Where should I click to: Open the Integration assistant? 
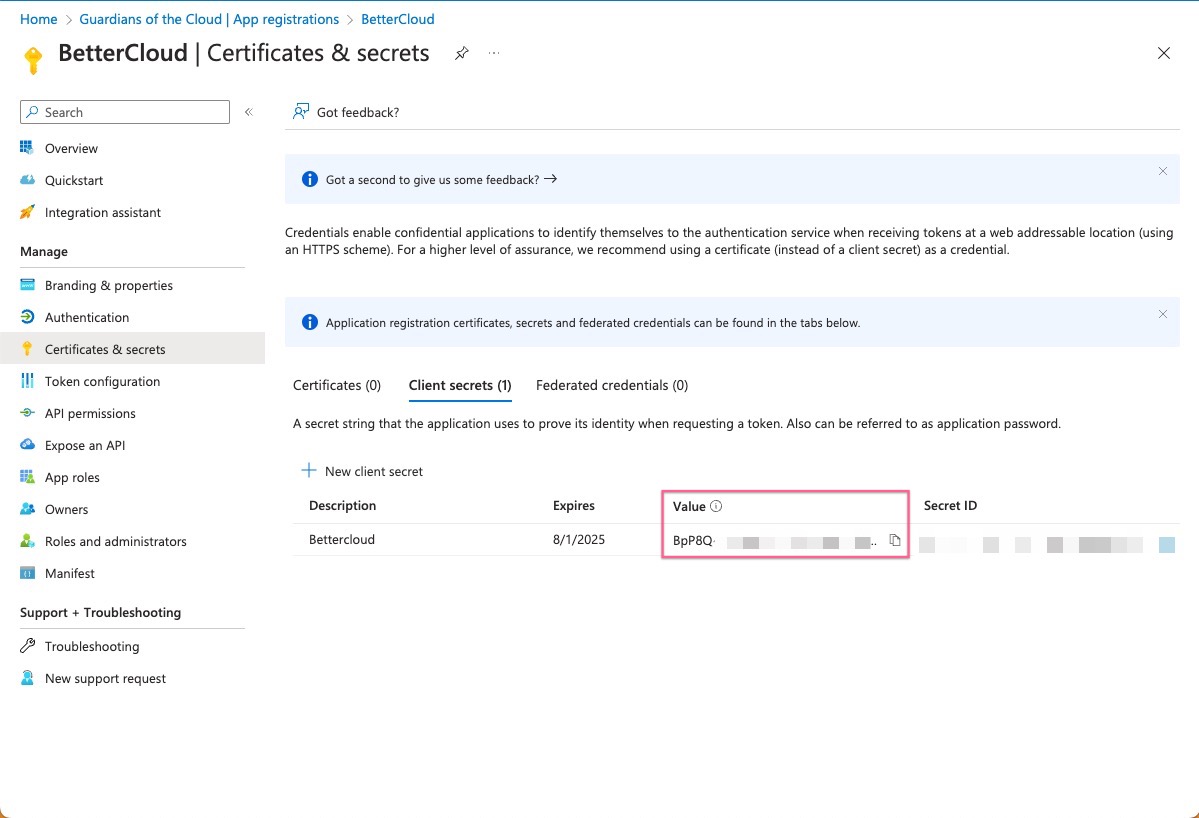pos(104,212)
